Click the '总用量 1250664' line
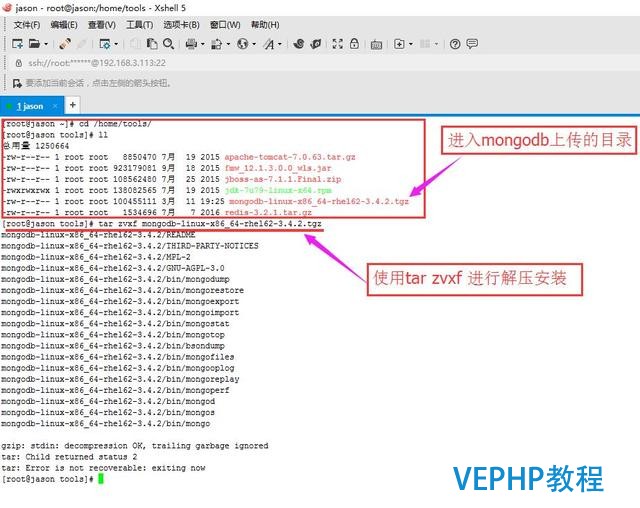 pos(36,146)
